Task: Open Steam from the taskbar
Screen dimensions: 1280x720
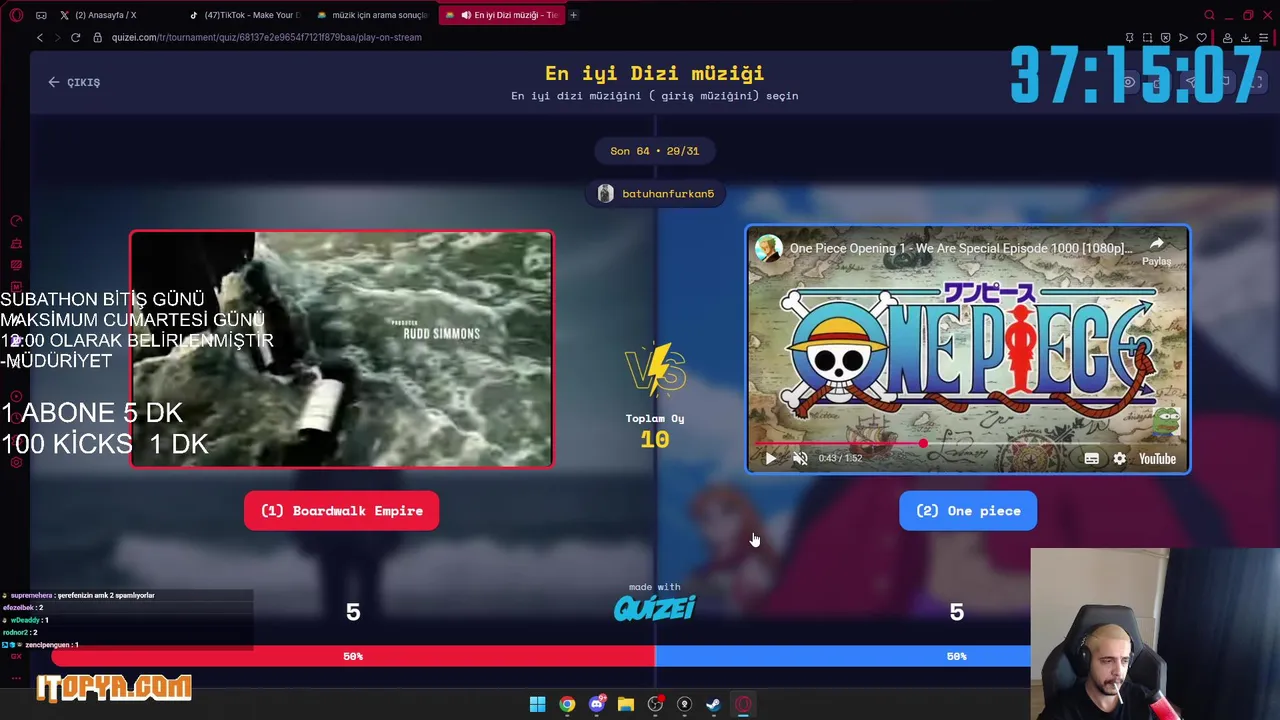Action: tap(713, 704)
